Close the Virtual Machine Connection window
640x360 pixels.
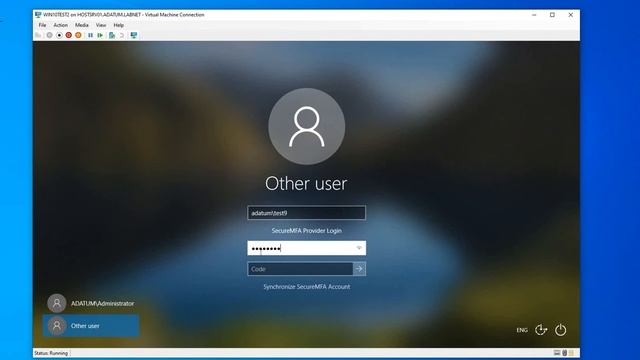point(571,15)
